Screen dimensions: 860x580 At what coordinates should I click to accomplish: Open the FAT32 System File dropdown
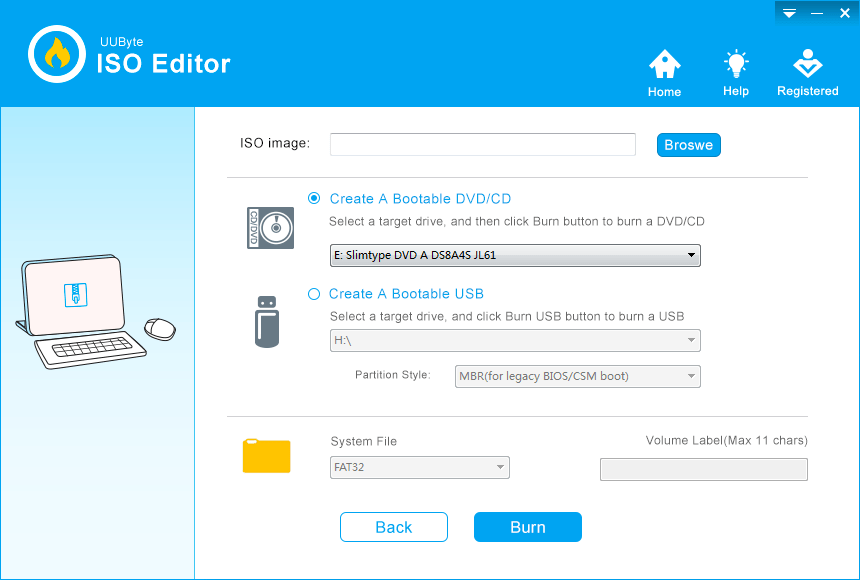point(420,468)
